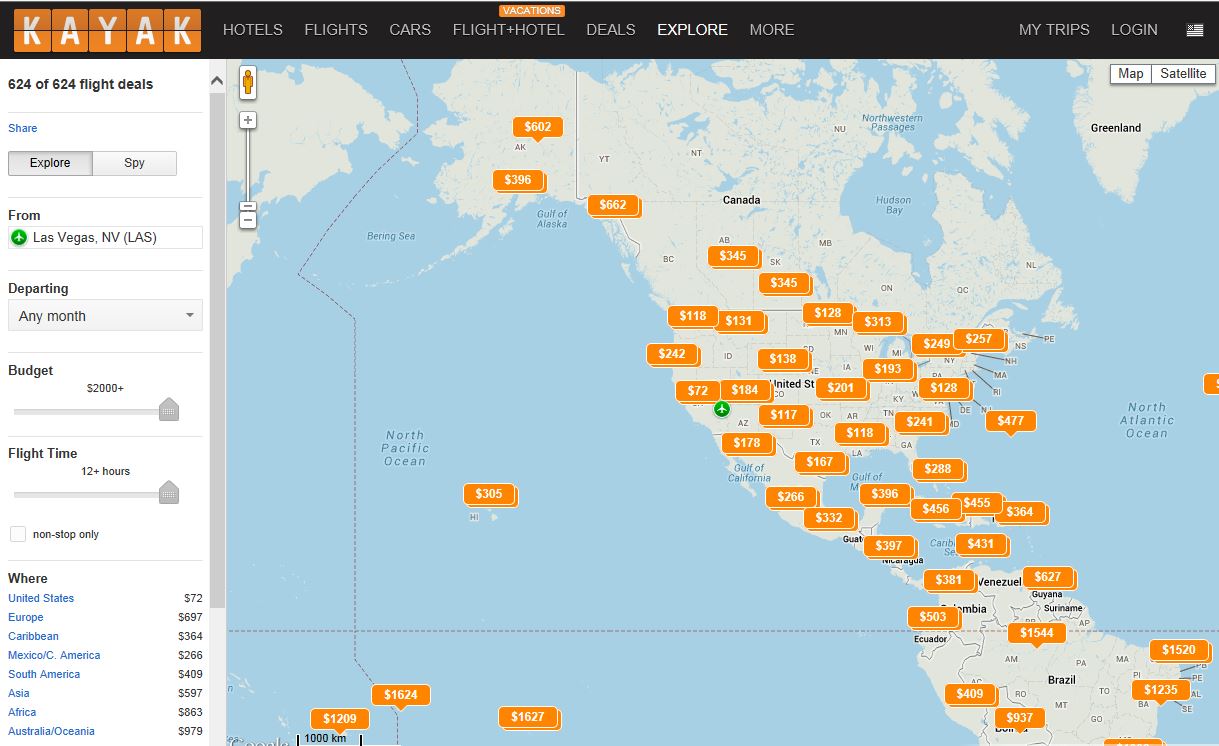1219x746 pixels.
Task: Select the $627 flight deal marker
Action: tap(1048, 577)
